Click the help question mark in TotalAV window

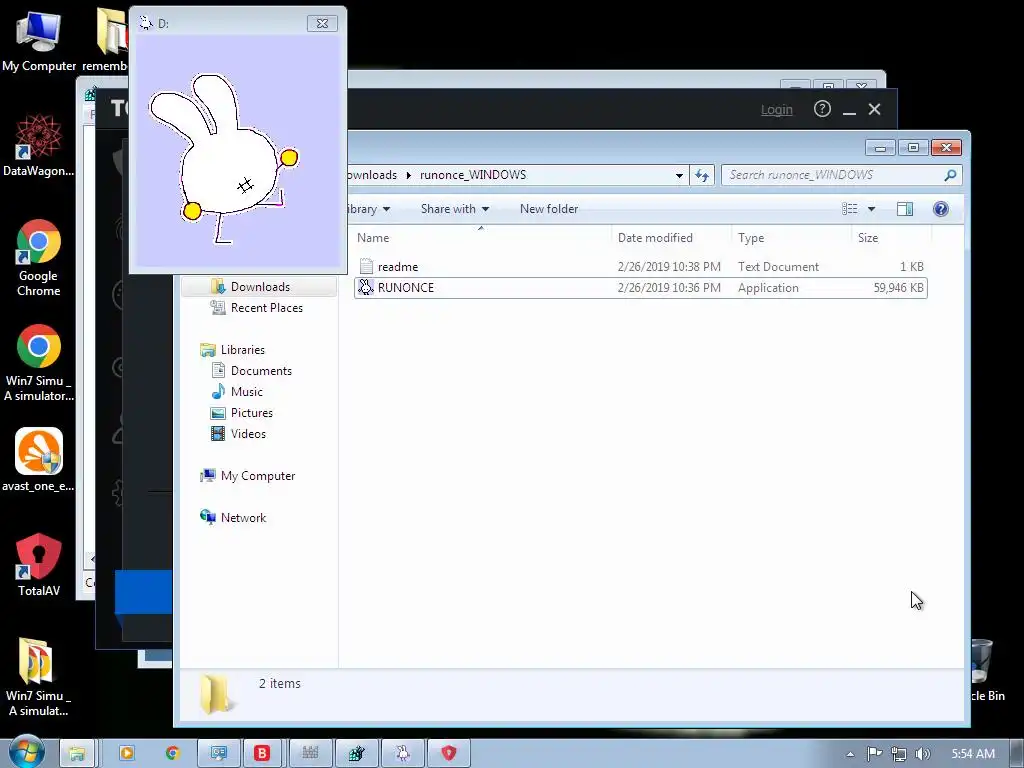coord(822,109)
